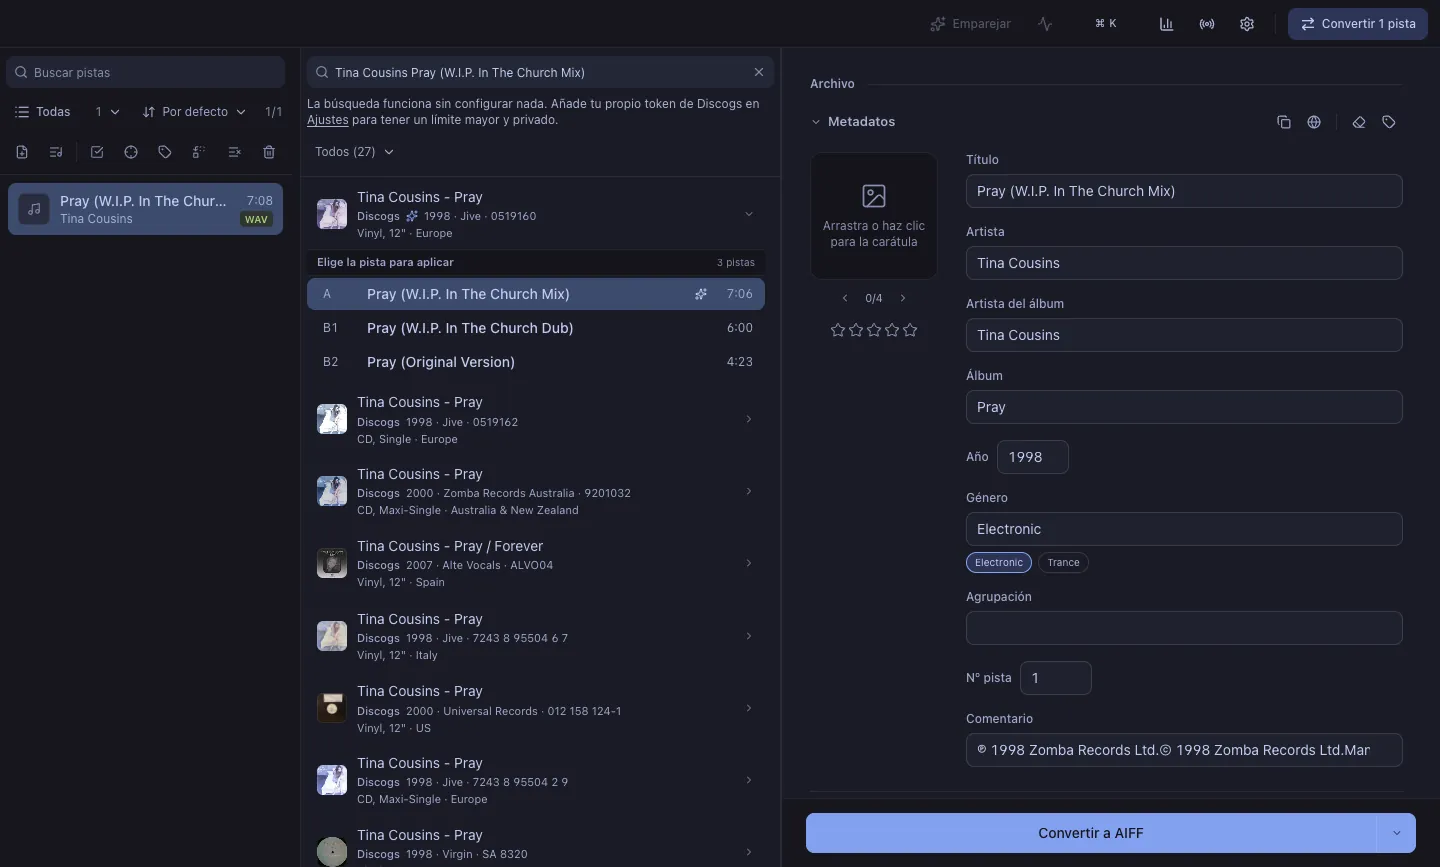Click the tag icon in track toolbar
This screenshot has width=1440, height=867.
click(x=165, y=152)
